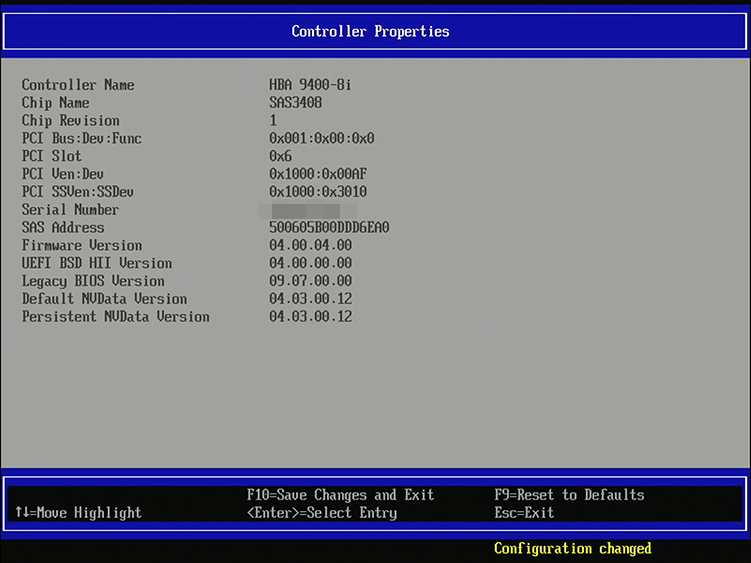The image size is (751, 563).
Task: Select the Controller Name label
Action: pyautogui.click(x=78, y=85)
